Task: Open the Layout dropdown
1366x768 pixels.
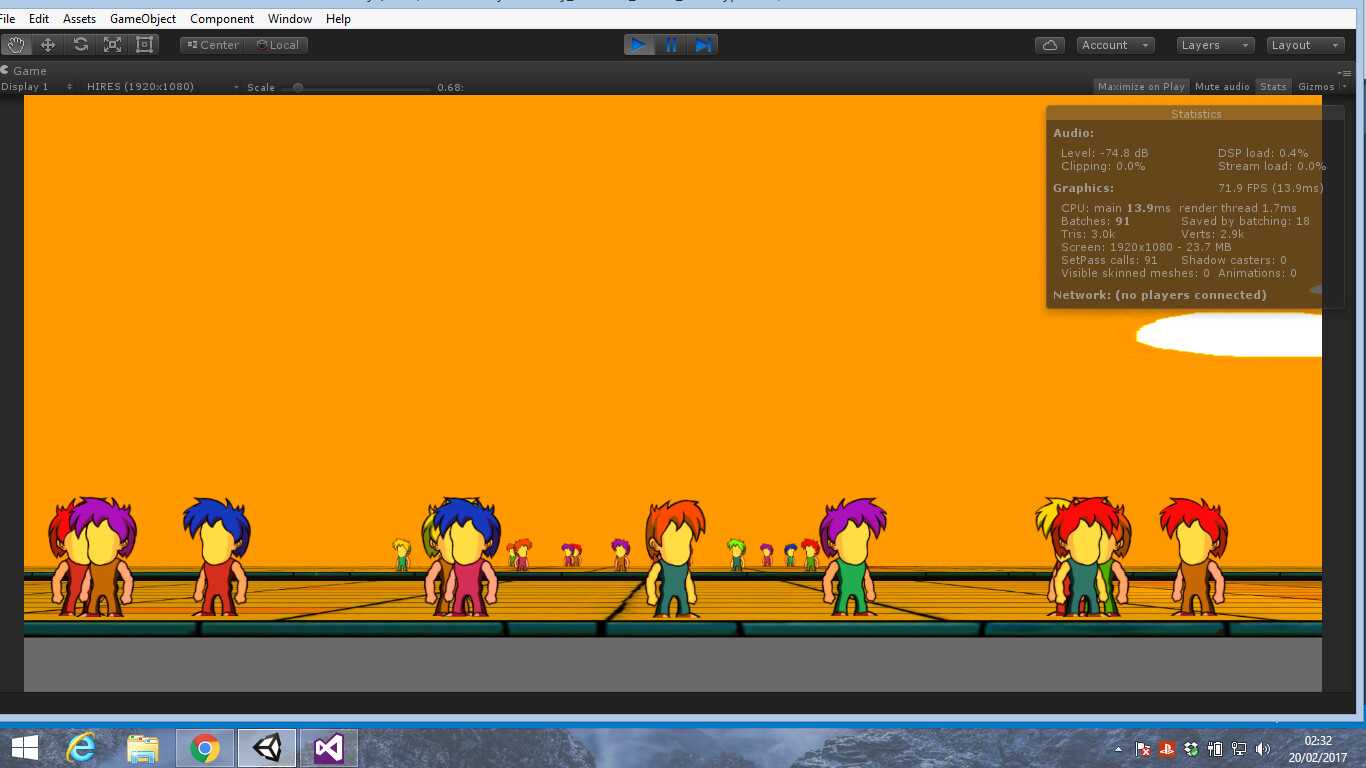Action: [1306, 45]
